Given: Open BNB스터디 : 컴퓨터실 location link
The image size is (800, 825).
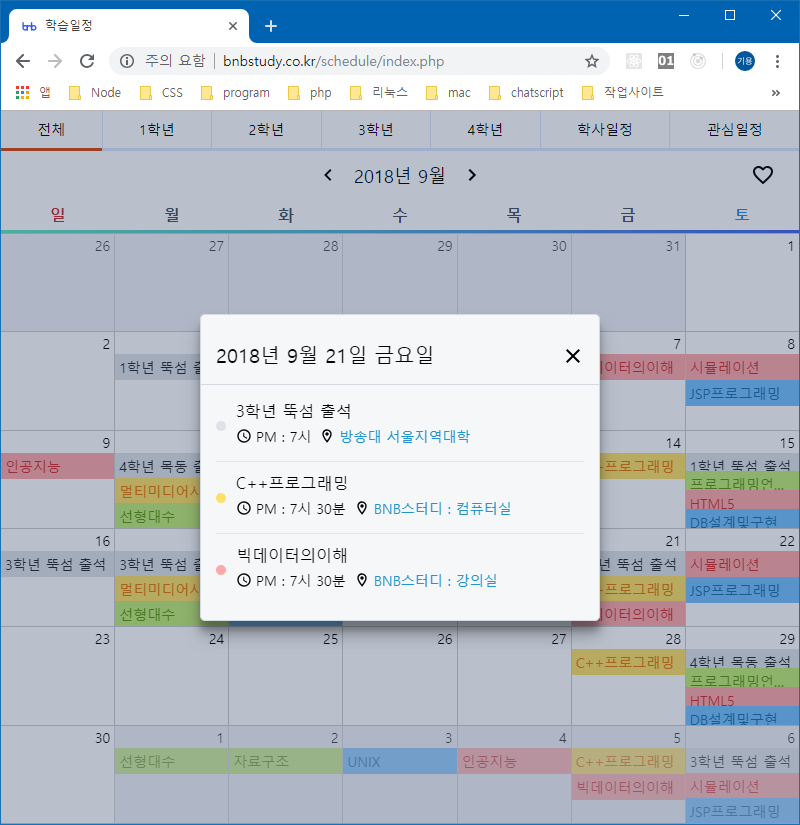Looking at the screenshot, I should [x=442, y=508].
